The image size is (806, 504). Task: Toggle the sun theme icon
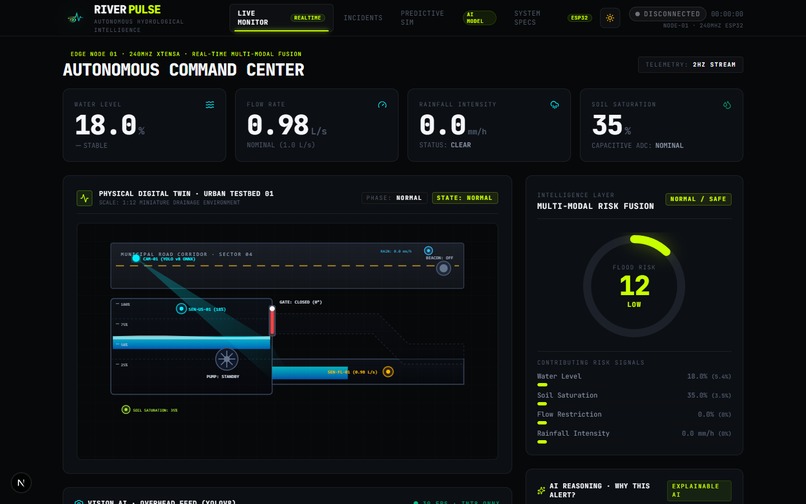(610, 18)
